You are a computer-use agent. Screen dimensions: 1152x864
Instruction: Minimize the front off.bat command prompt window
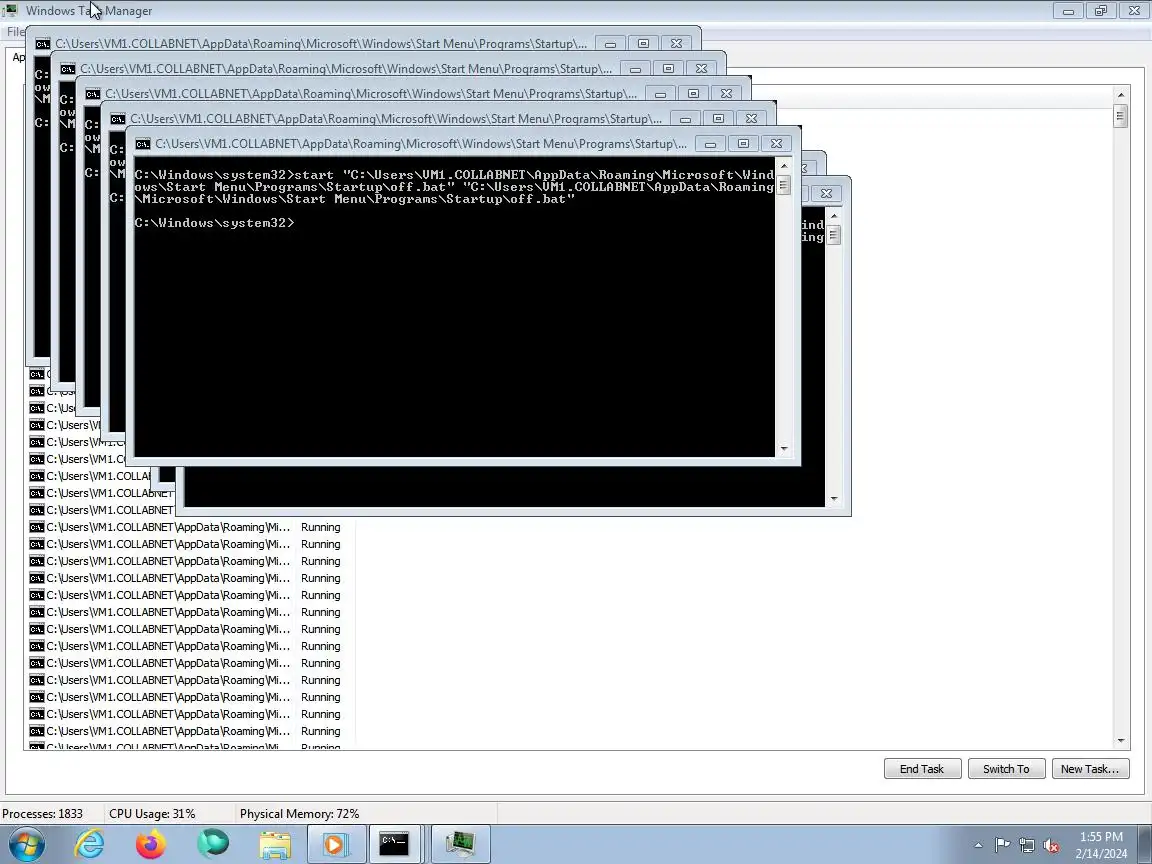(710, 144)
